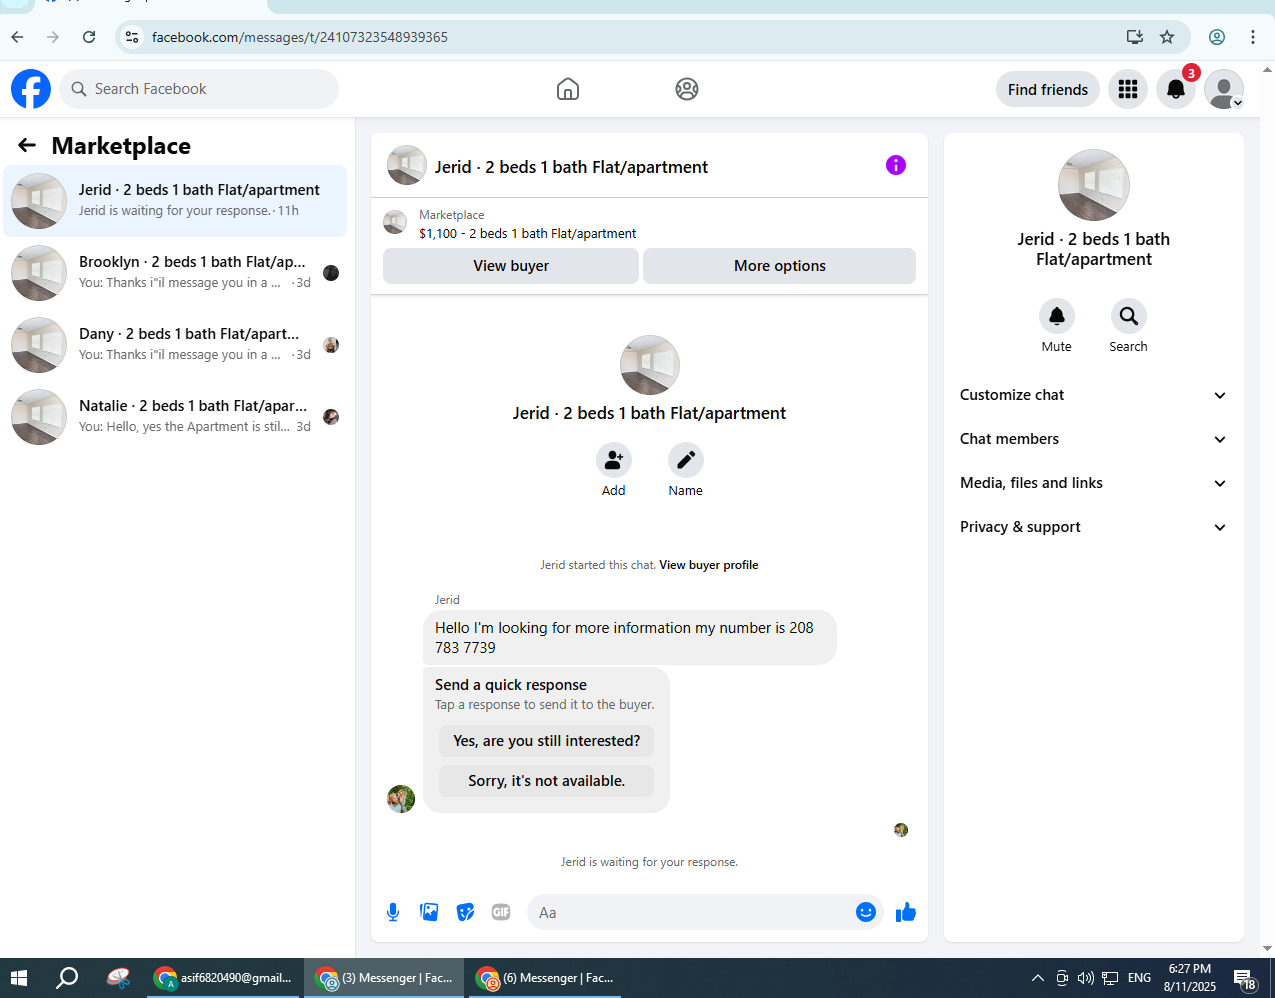The width and height of the screenshot is (1275, 998).
Task: Open conversation info purple icon
Action: coord(896,165)
